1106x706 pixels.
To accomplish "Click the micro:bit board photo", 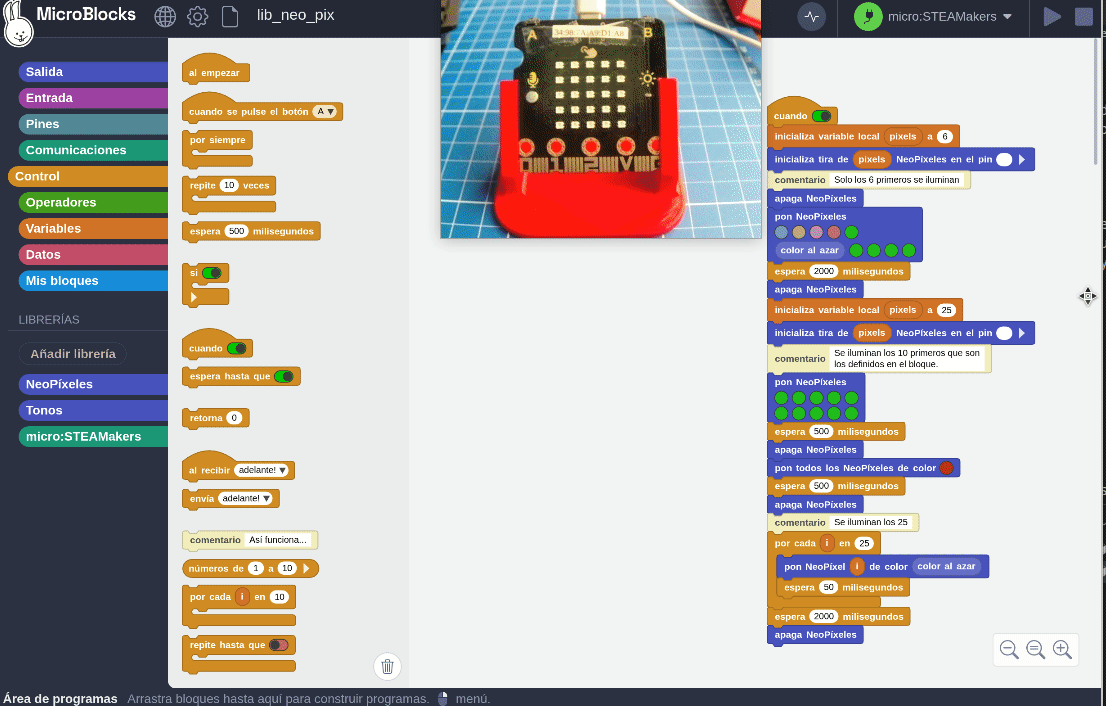I will click(x=601, y=119).
